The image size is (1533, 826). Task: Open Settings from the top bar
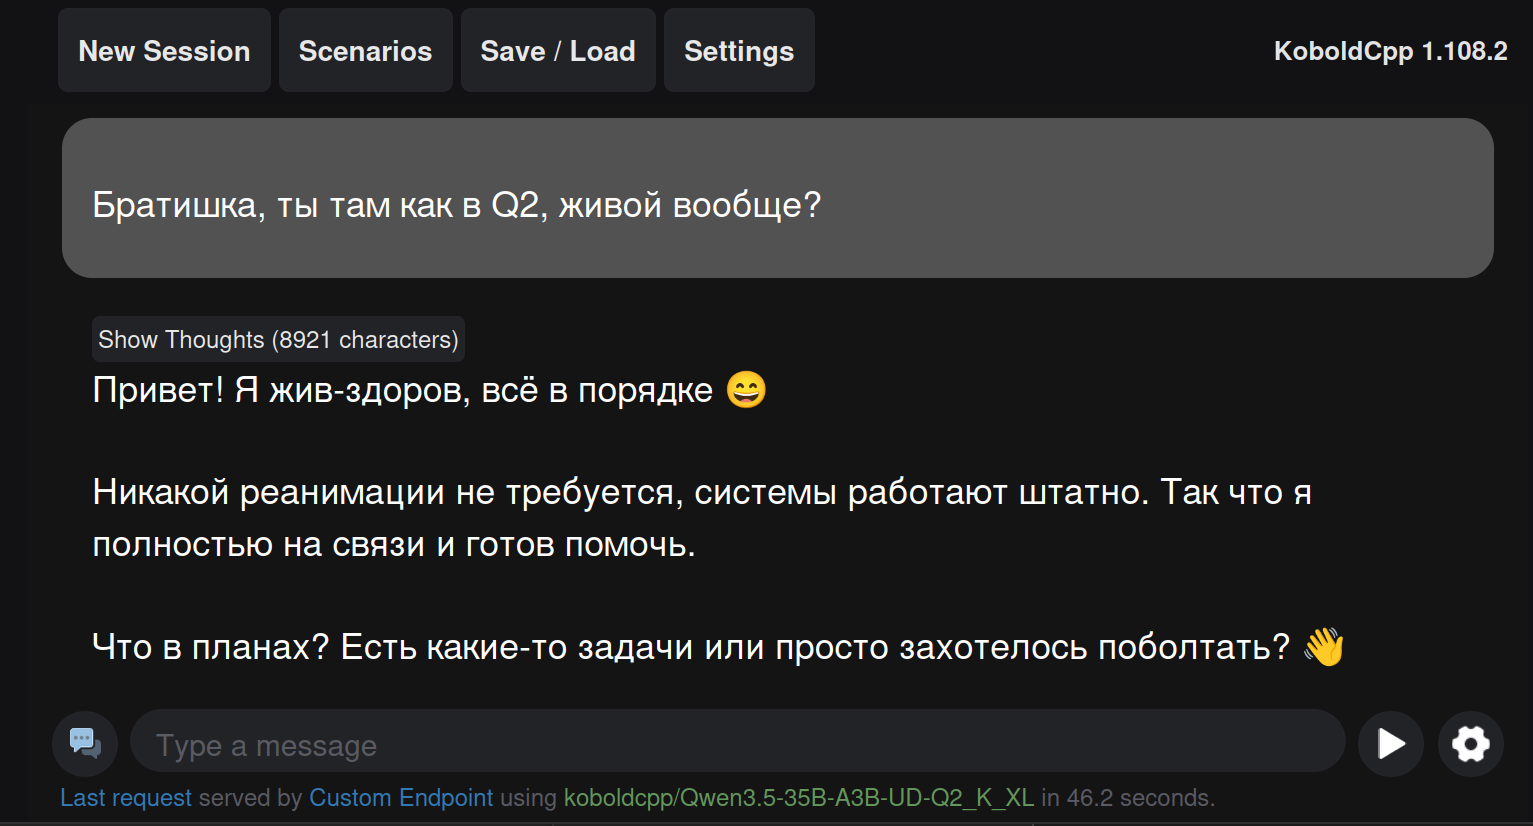point(739,51)
